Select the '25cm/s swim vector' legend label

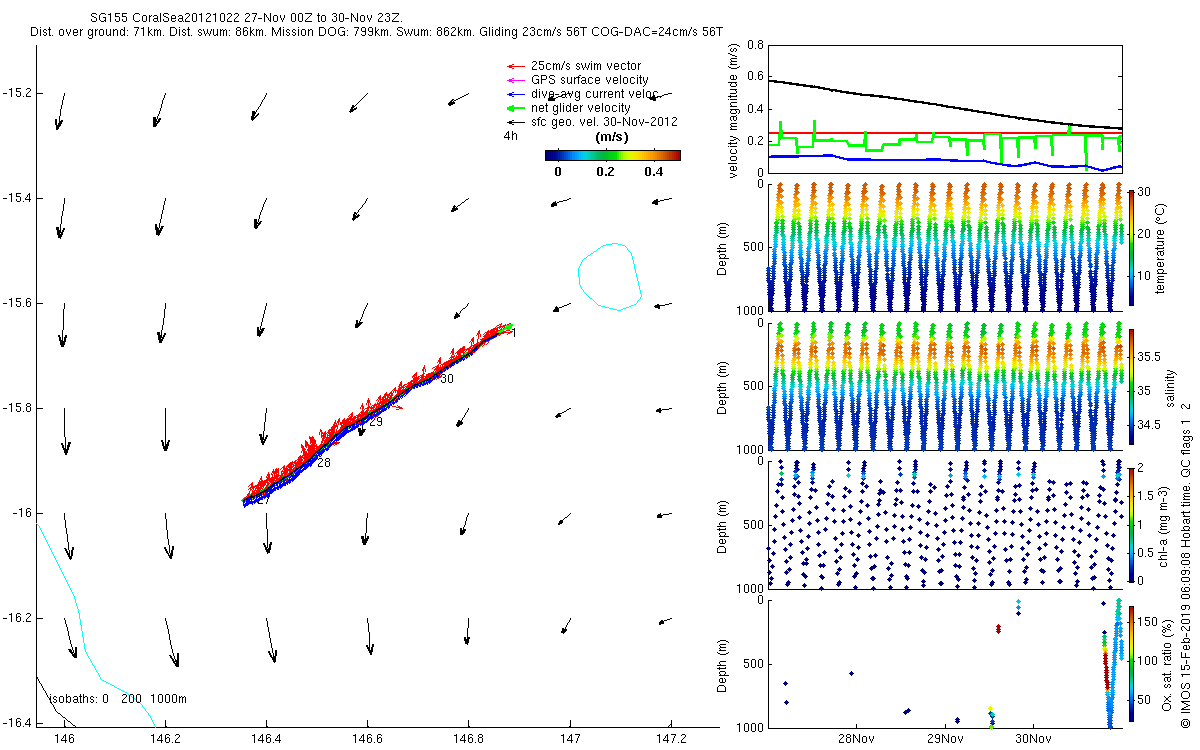584,66
